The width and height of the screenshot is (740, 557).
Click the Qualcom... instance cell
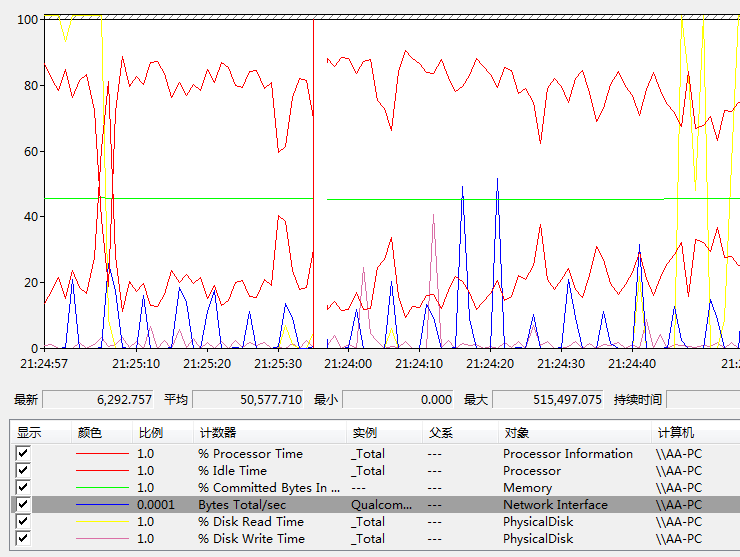pyautogui.click(x=381, y=505)
